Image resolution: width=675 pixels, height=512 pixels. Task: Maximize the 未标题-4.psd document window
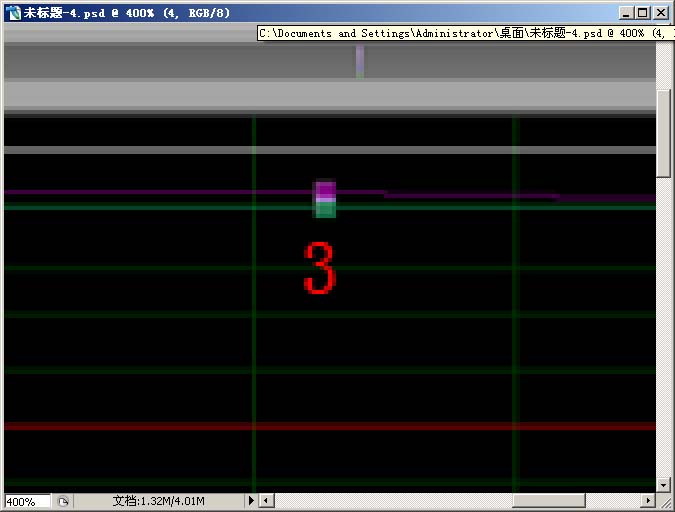(x=643, y=13)
